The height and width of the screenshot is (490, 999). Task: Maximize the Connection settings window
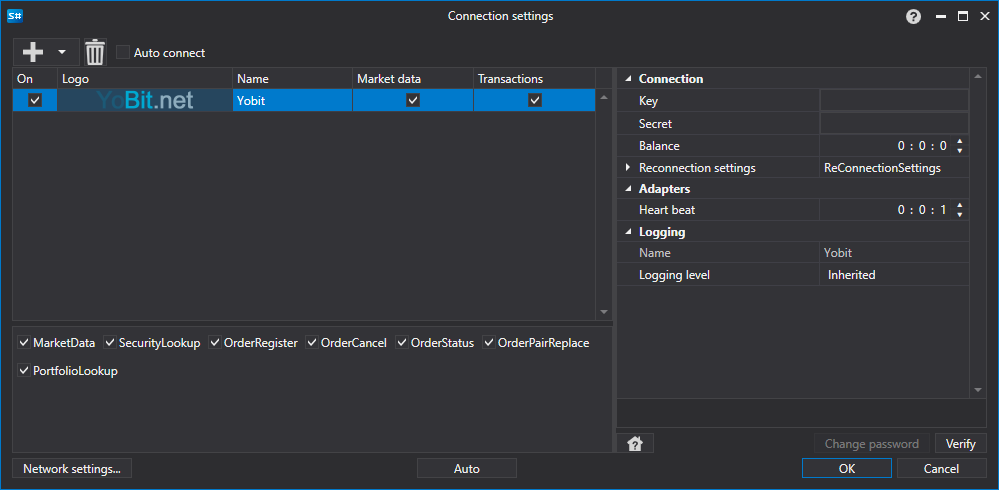[963, 17]
